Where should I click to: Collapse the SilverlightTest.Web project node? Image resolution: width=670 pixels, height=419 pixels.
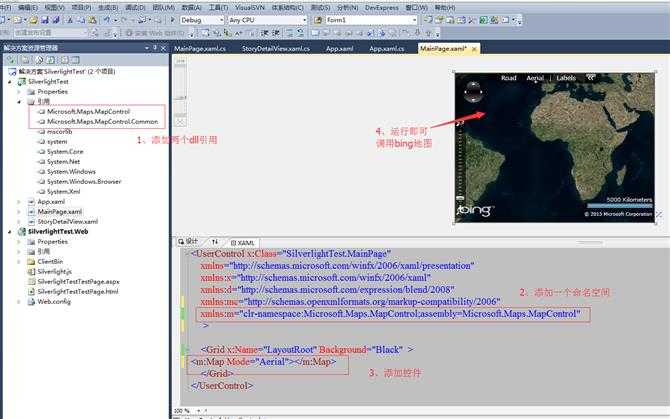pos(10,231)
